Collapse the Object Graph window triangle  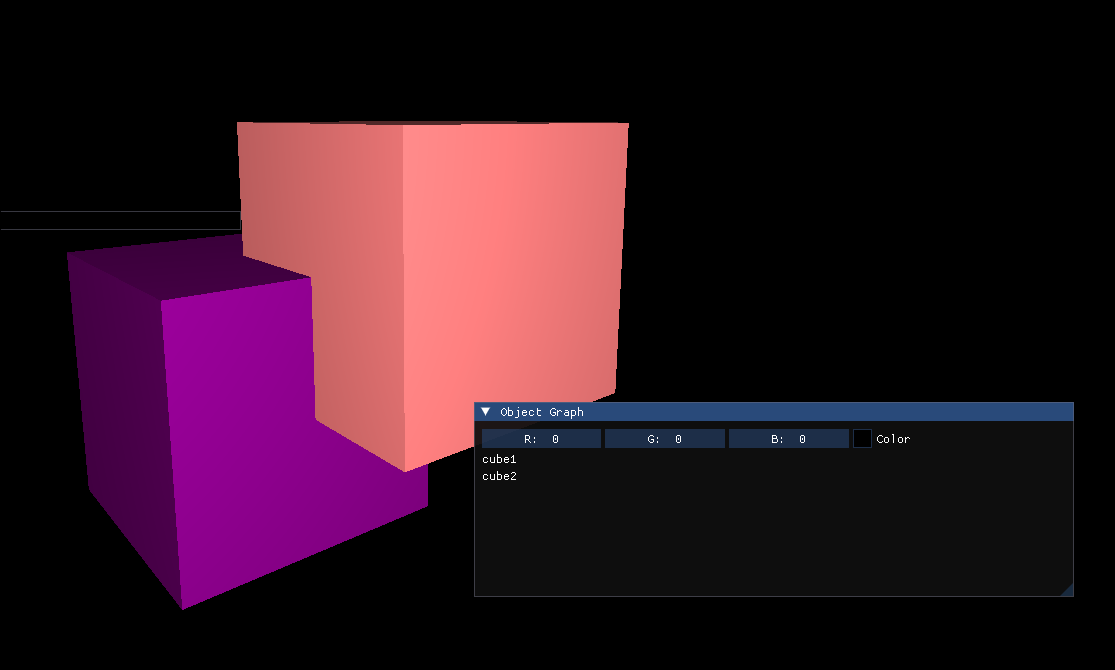pyautogui.click(x=486, y=412)
